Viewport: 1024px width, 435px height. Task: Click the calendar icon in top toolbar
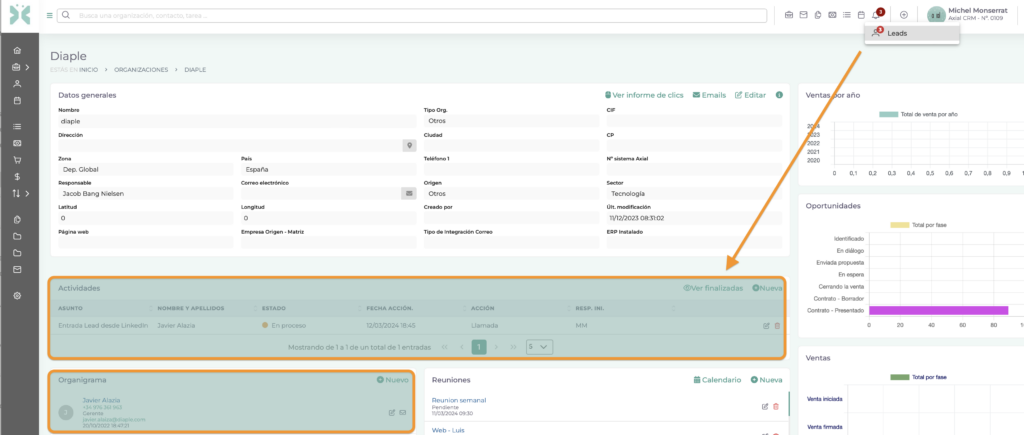point(861,15)
